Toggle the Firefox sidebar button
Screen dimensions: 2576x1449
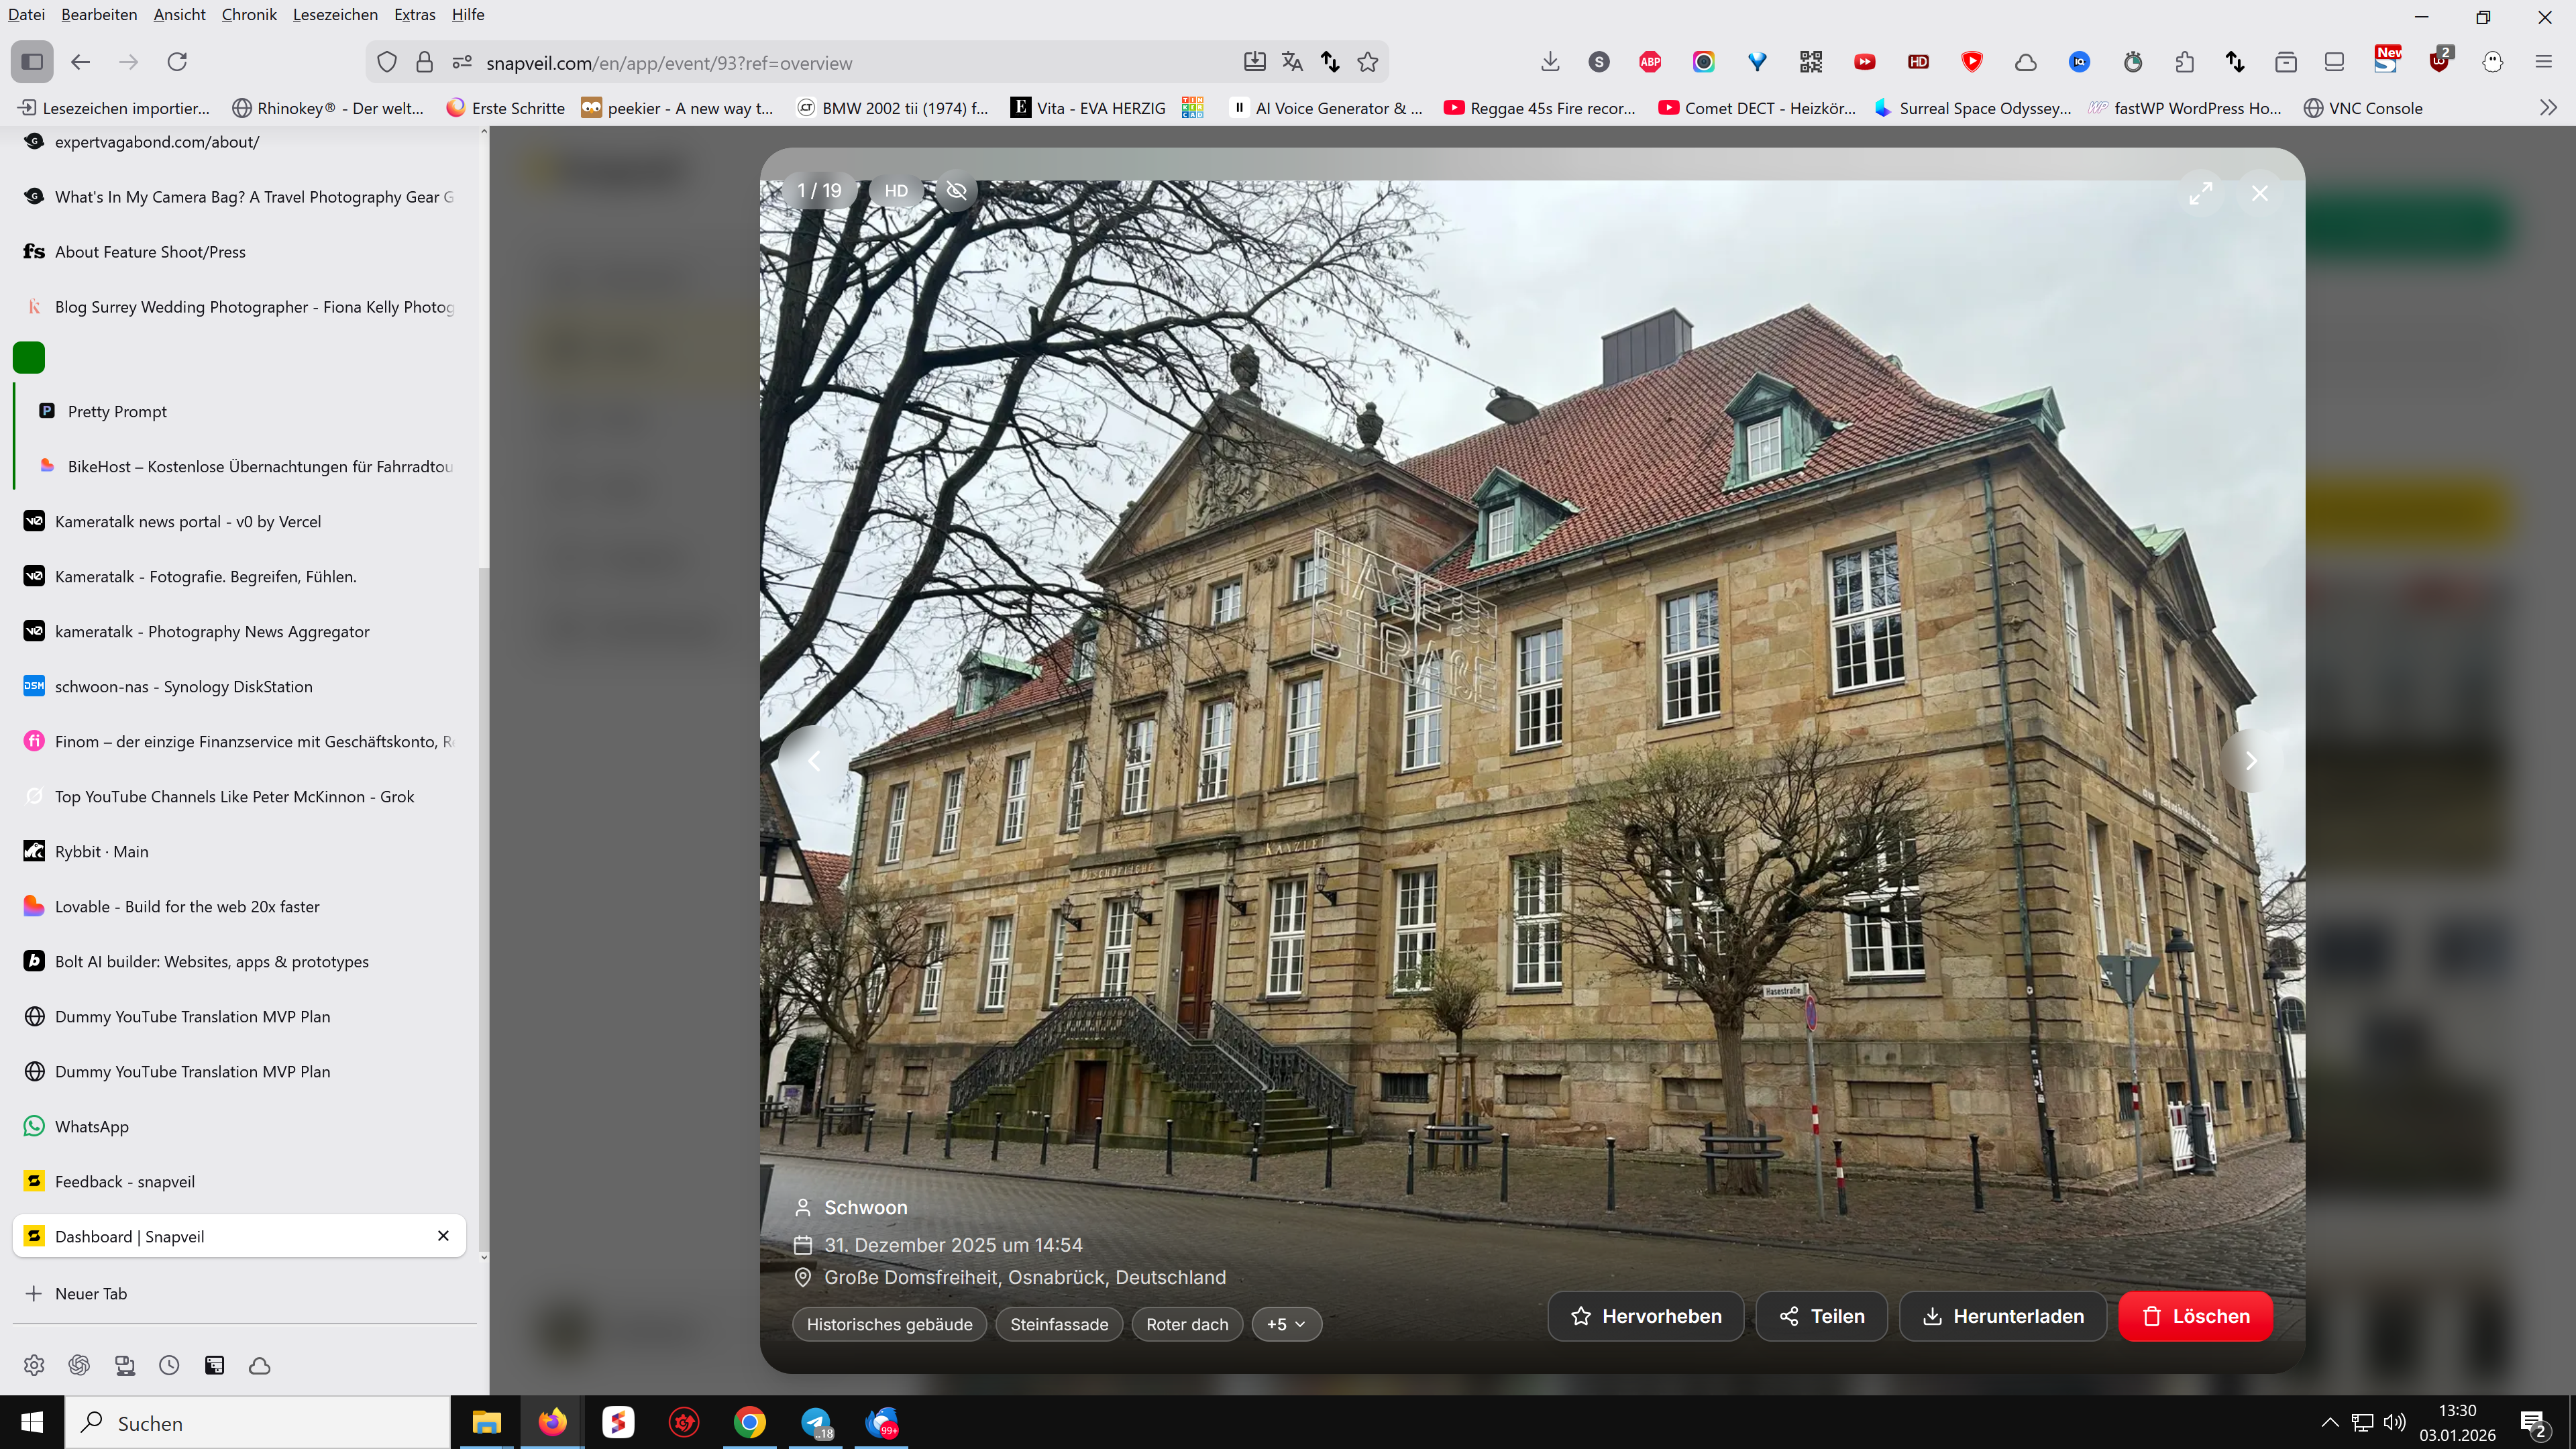[x=32, y=62]
